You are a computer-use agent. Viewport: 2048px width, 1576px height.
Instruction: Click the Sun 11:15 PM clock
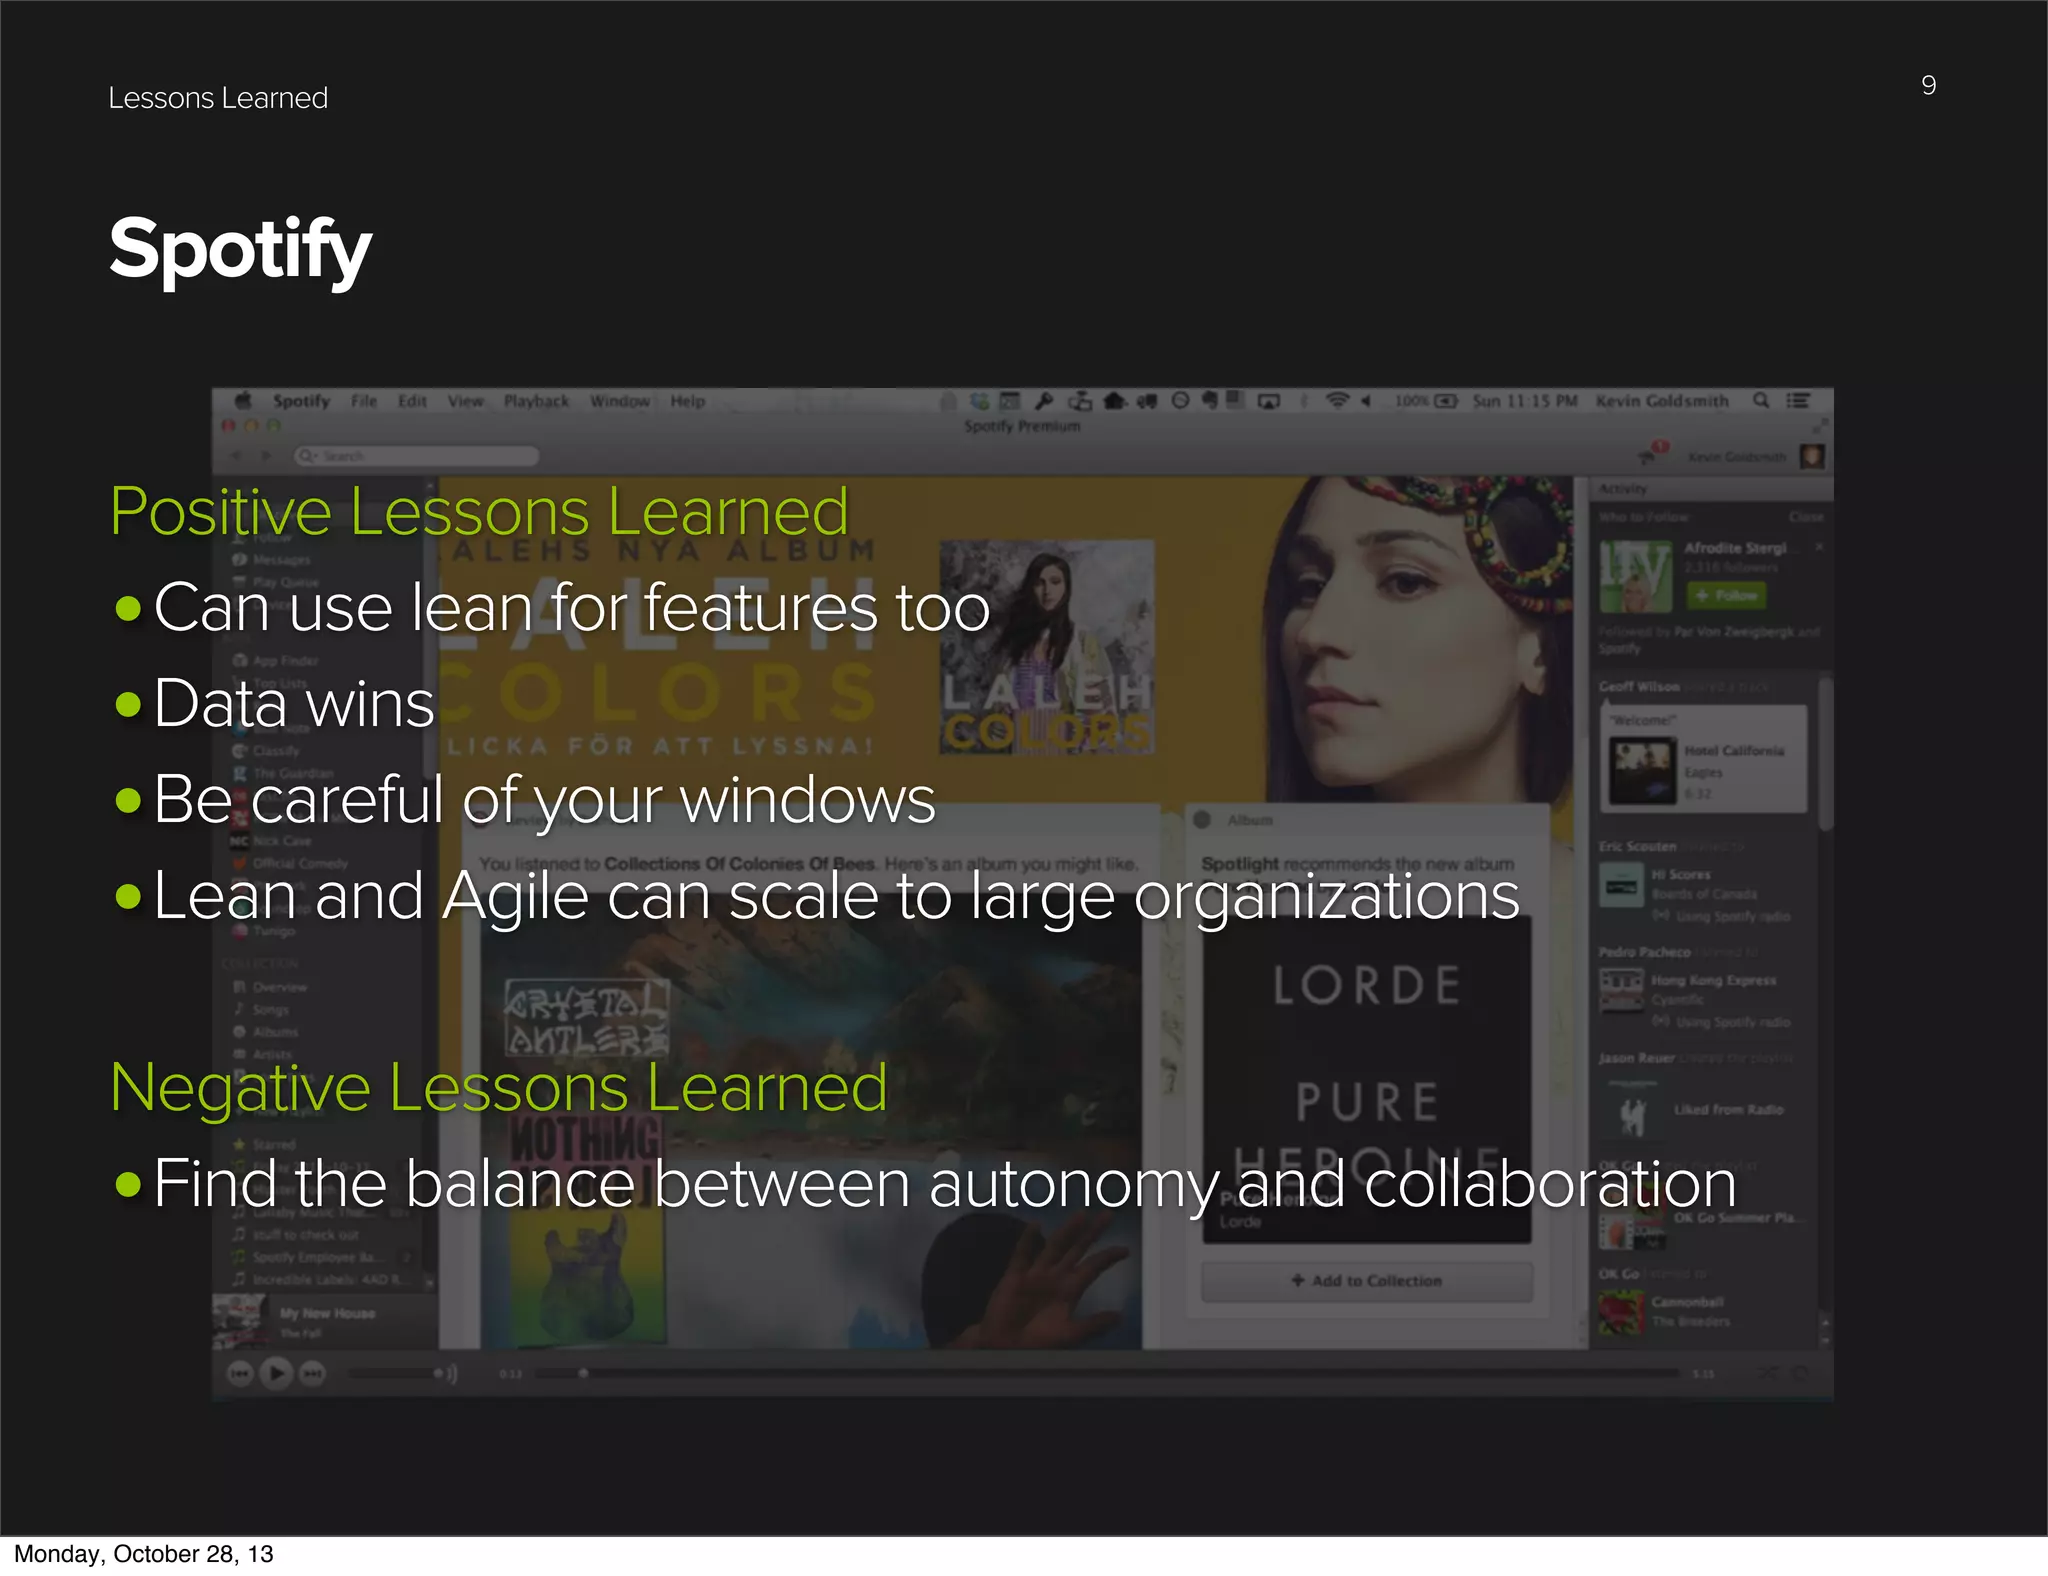1525,401
